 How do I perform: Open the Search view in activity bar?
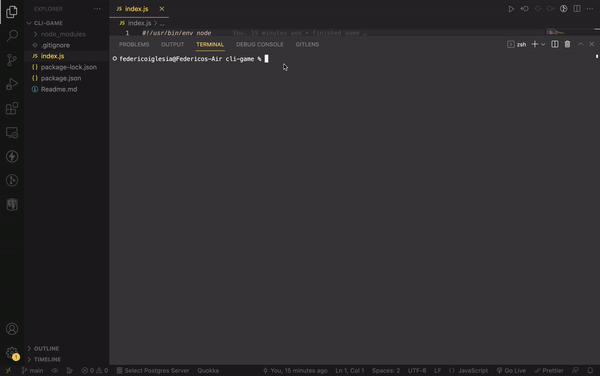12,36
